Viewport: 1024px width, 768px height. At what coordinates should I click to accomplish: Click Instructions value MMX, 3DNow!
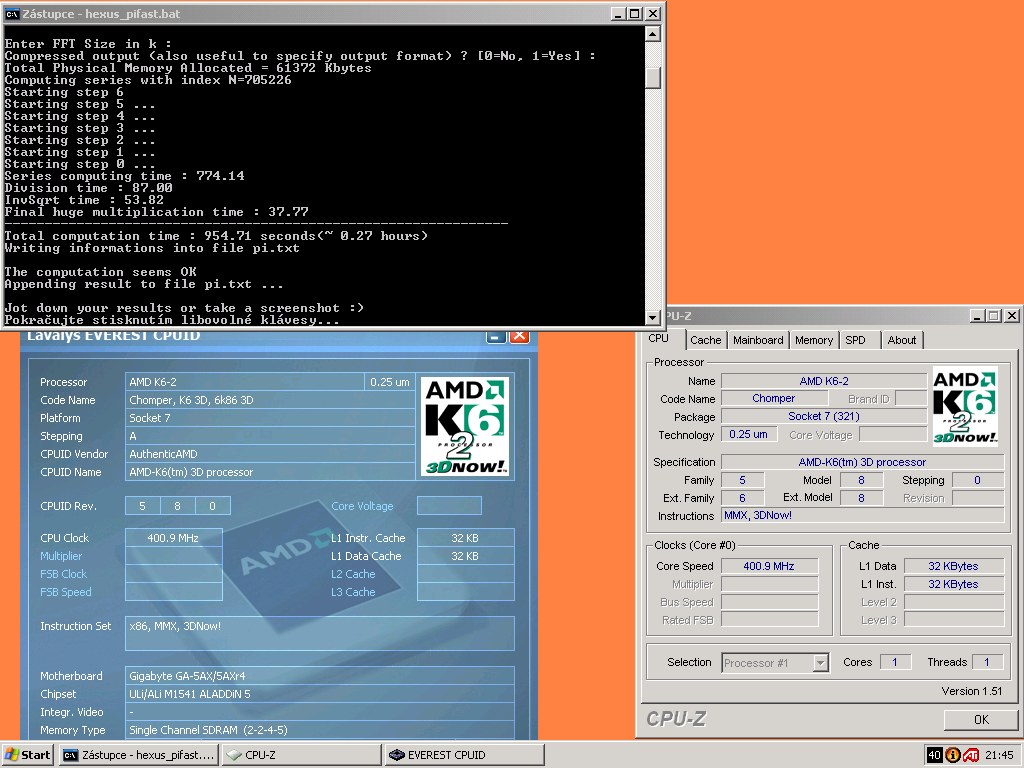[862, 515]
